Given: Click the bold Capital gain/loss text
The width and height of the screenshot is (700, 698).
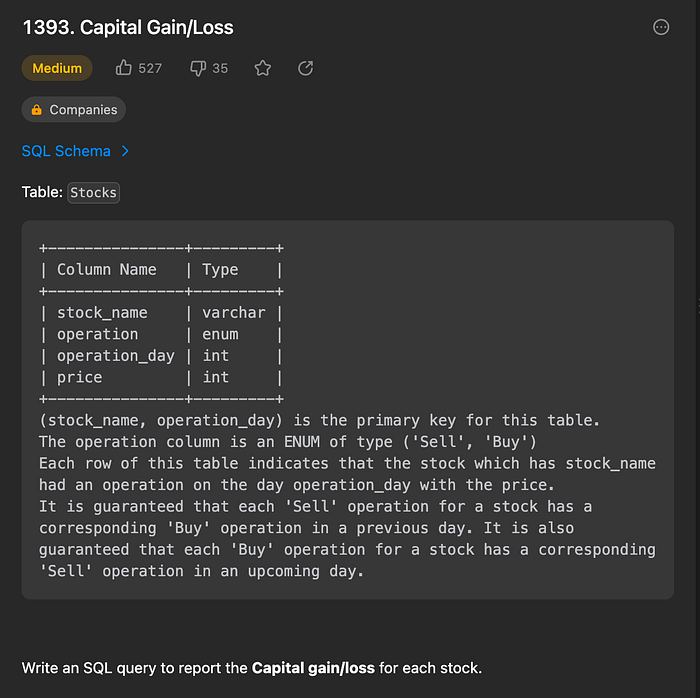Looking at the screenshot, I should 313,668.
